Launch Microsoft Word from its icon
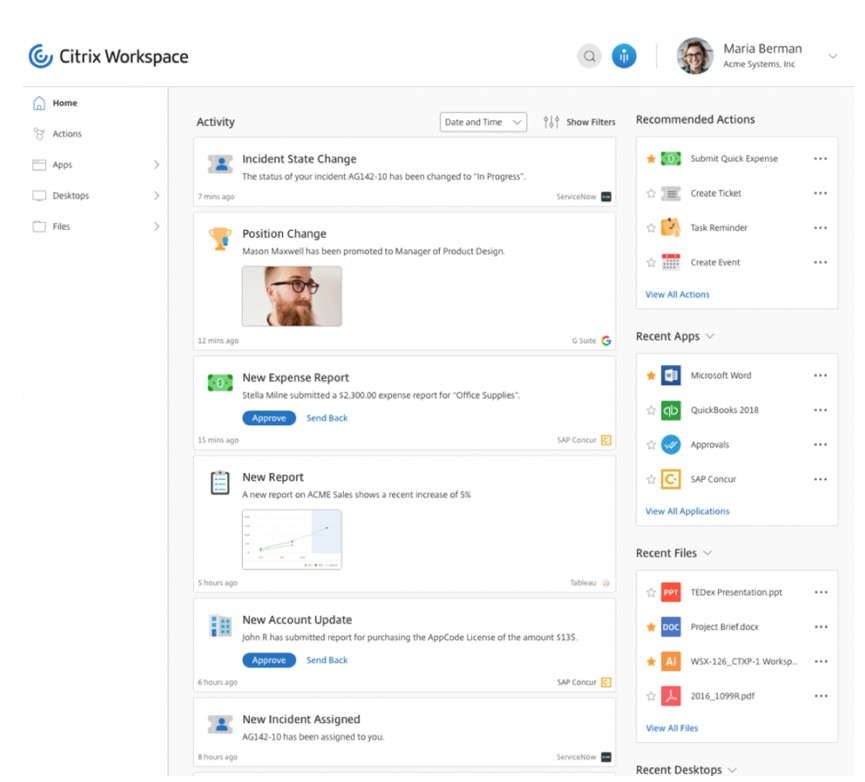This screenshot has height=782, width=865. 671,376
